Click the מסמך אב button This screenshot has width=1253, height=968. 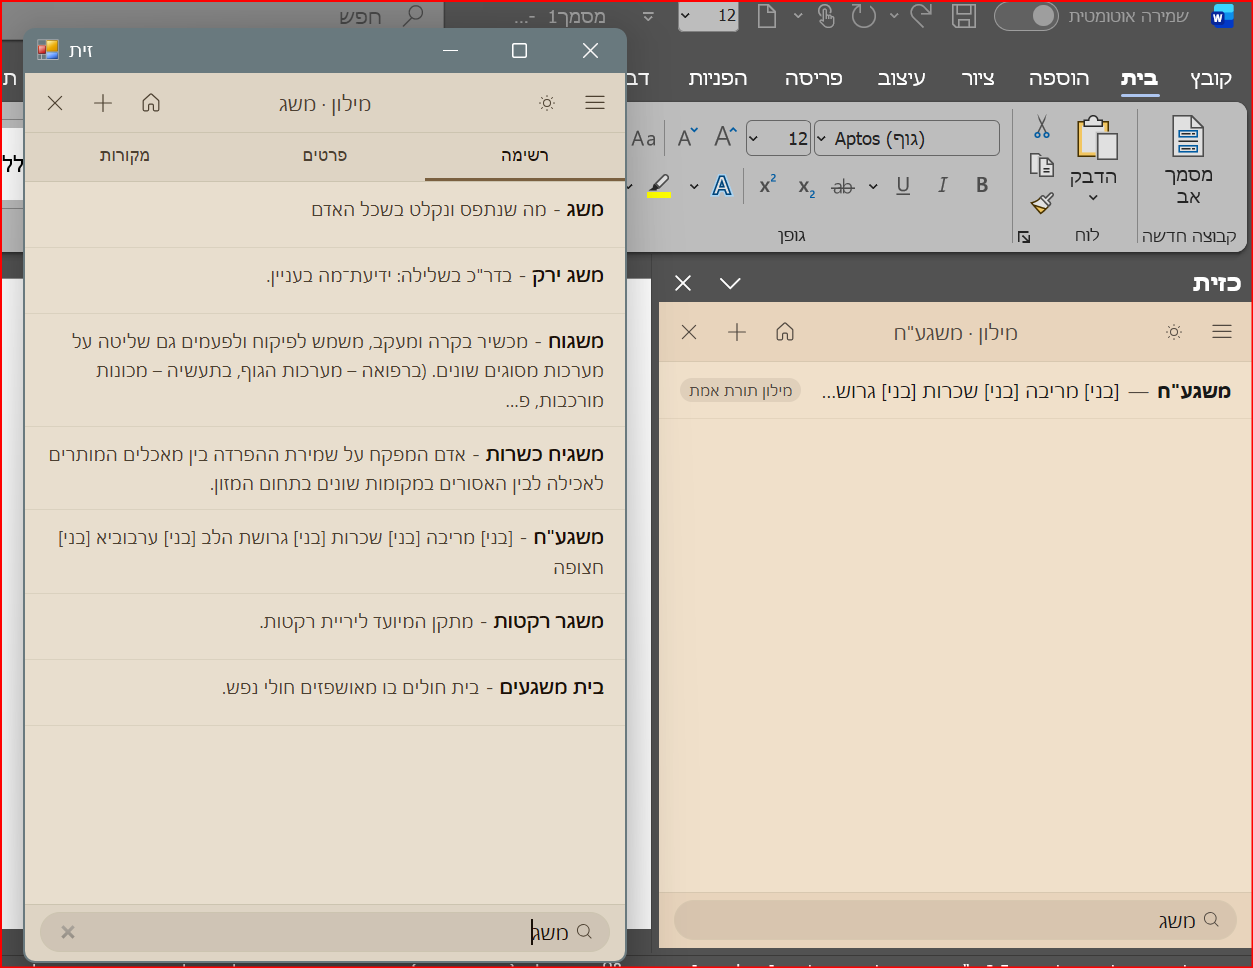(x=1188, y=160)
